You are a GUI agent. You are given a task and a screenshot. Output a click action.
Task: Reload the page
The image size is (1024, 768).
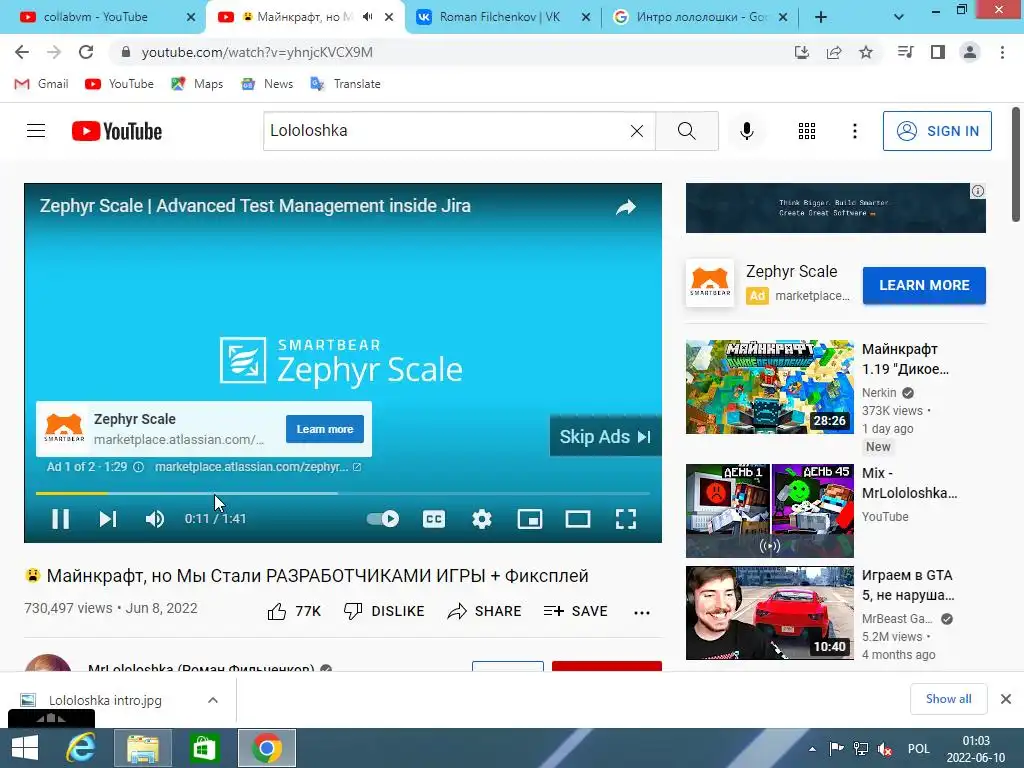click(x=86, y=52)
